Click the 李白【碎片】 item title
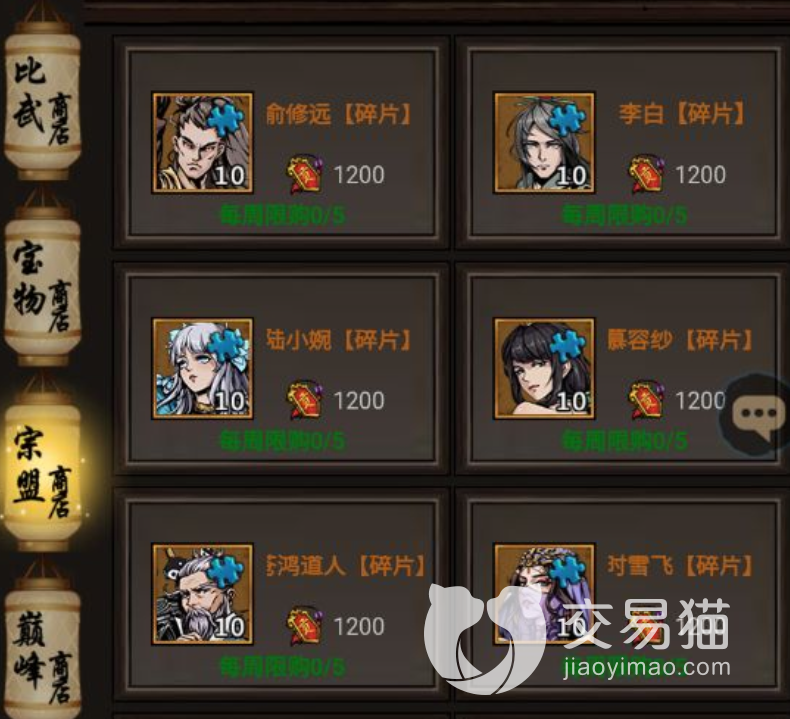 pyautogui.click(x=682, y=114)
